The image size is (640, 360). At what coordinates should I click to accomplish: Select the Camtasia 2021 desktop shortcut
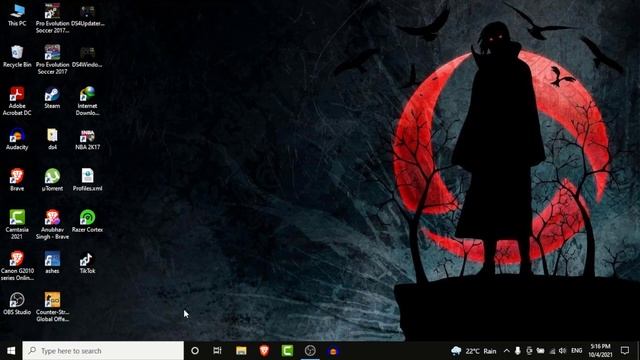point(17,224)
